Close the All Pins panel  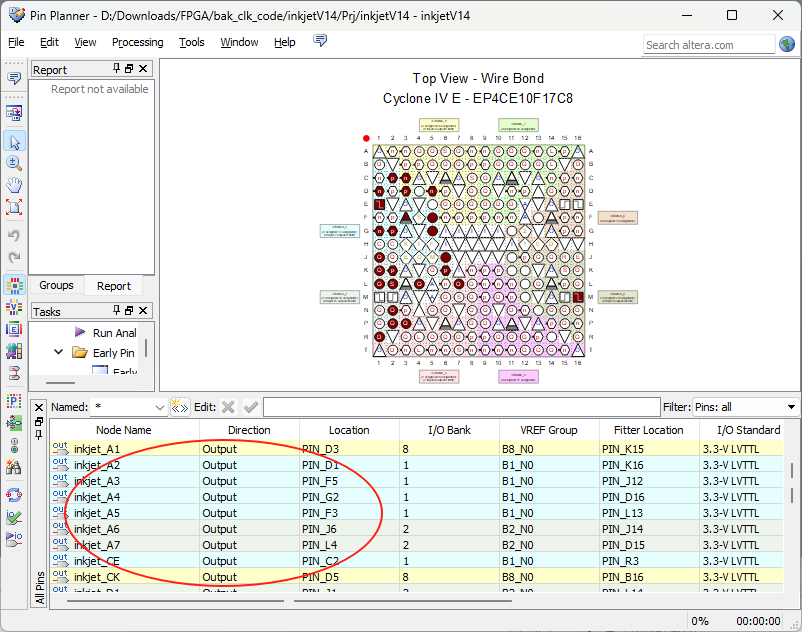(39, 408)
